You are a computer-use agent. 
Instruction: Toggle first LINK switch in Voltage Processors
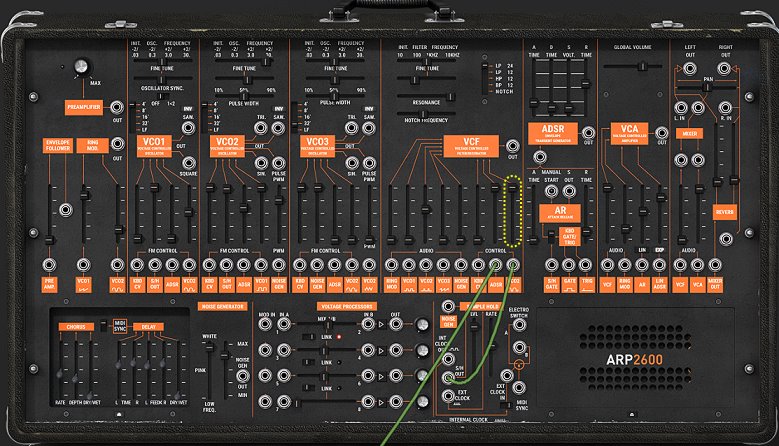[x=309, y=337]
